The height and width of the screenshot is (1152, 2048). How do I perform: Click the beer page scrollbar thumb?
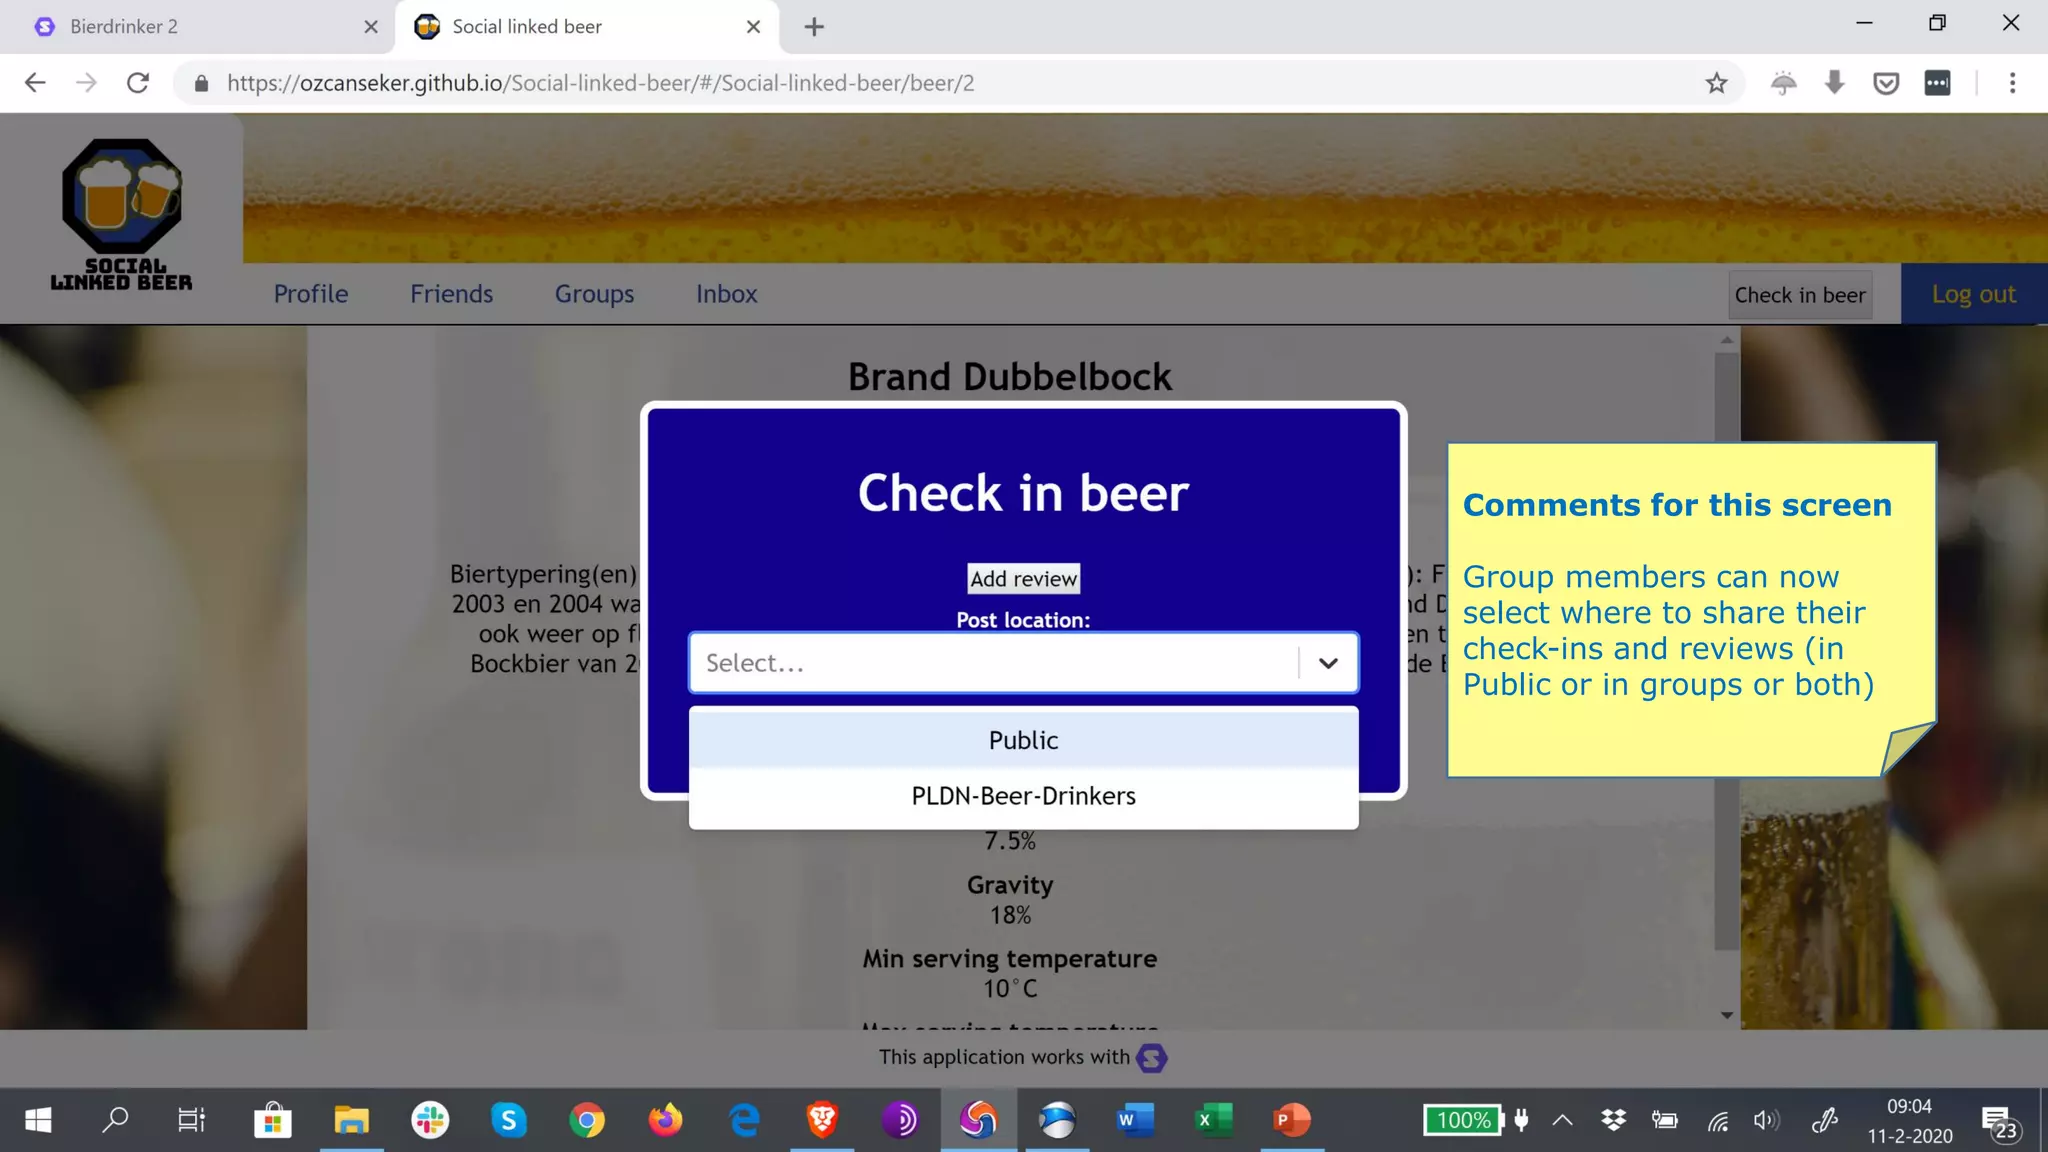1727,650
